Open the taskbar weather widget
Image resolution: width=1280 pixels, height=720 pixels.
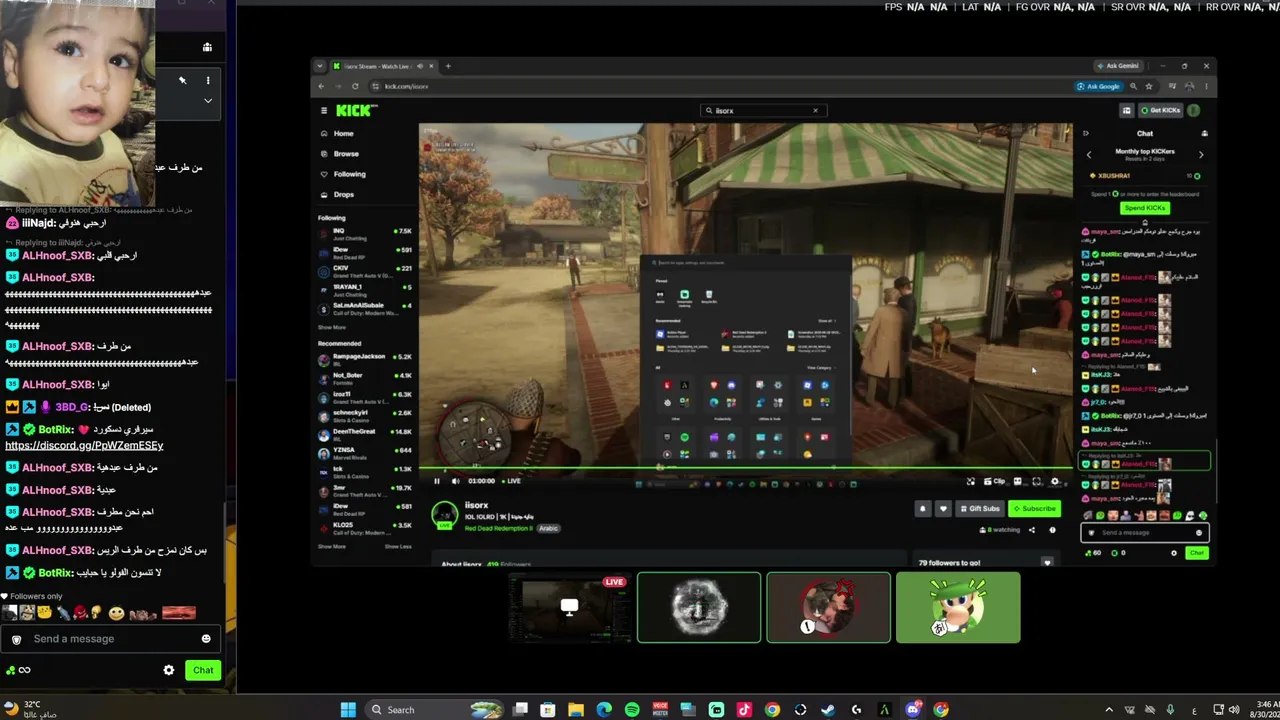(30, 710)
